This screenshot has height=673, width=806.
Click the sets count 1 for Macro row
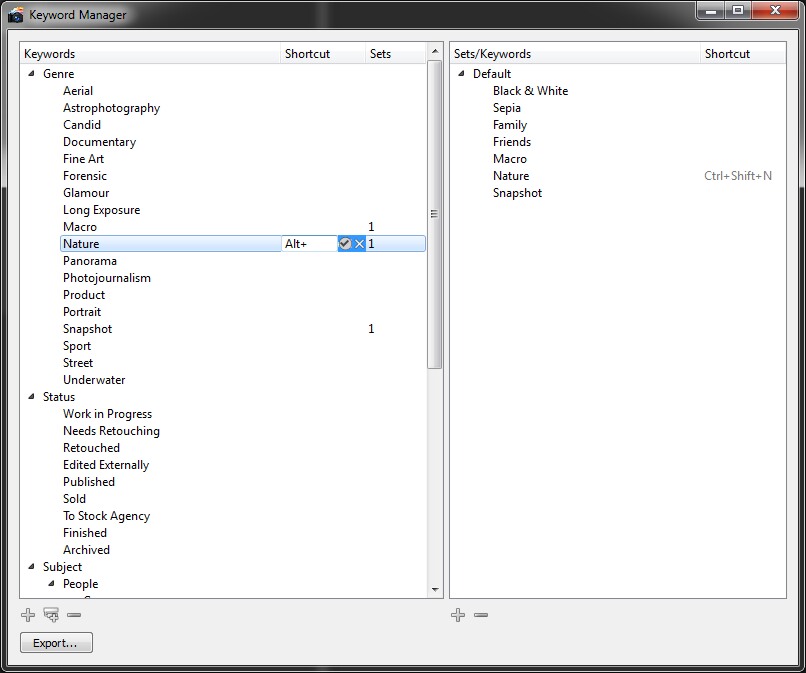pos(371,227)
